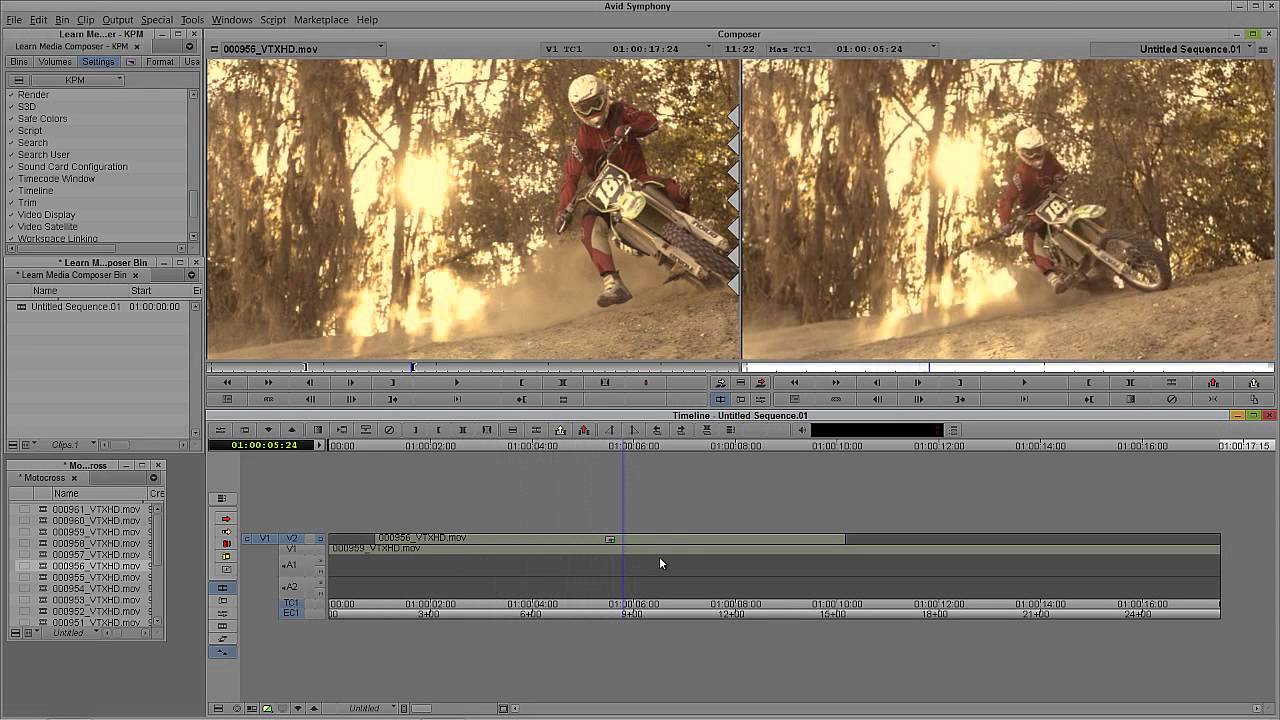
Task: Open the KPM user dropdown in Settings
Action: point(79,80)
